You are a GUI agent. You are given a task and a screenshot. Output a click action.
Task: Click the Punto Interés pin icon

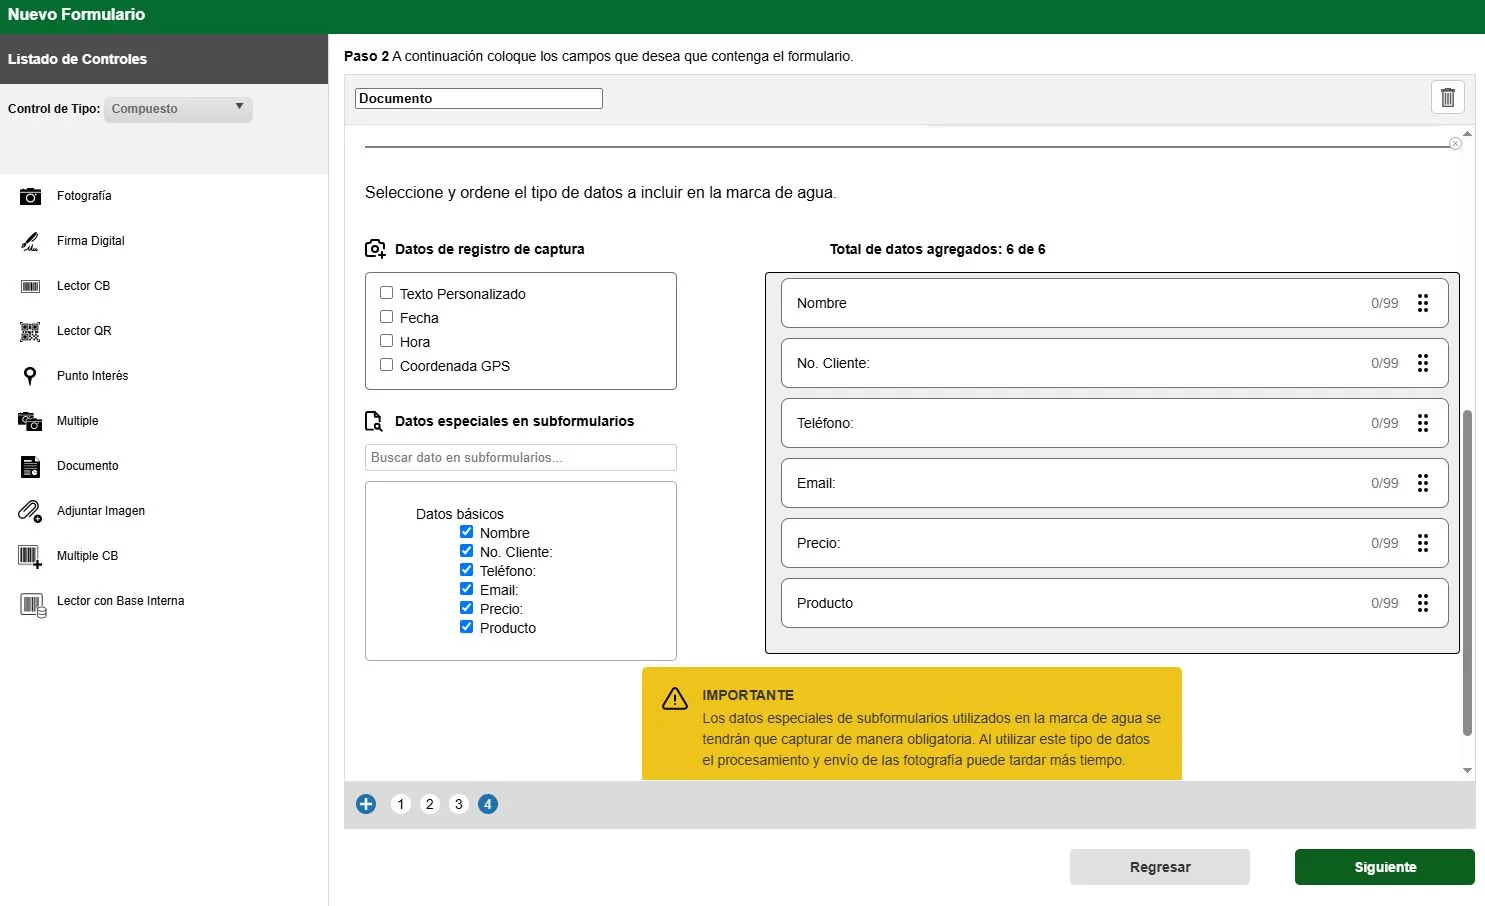[30, 376]
